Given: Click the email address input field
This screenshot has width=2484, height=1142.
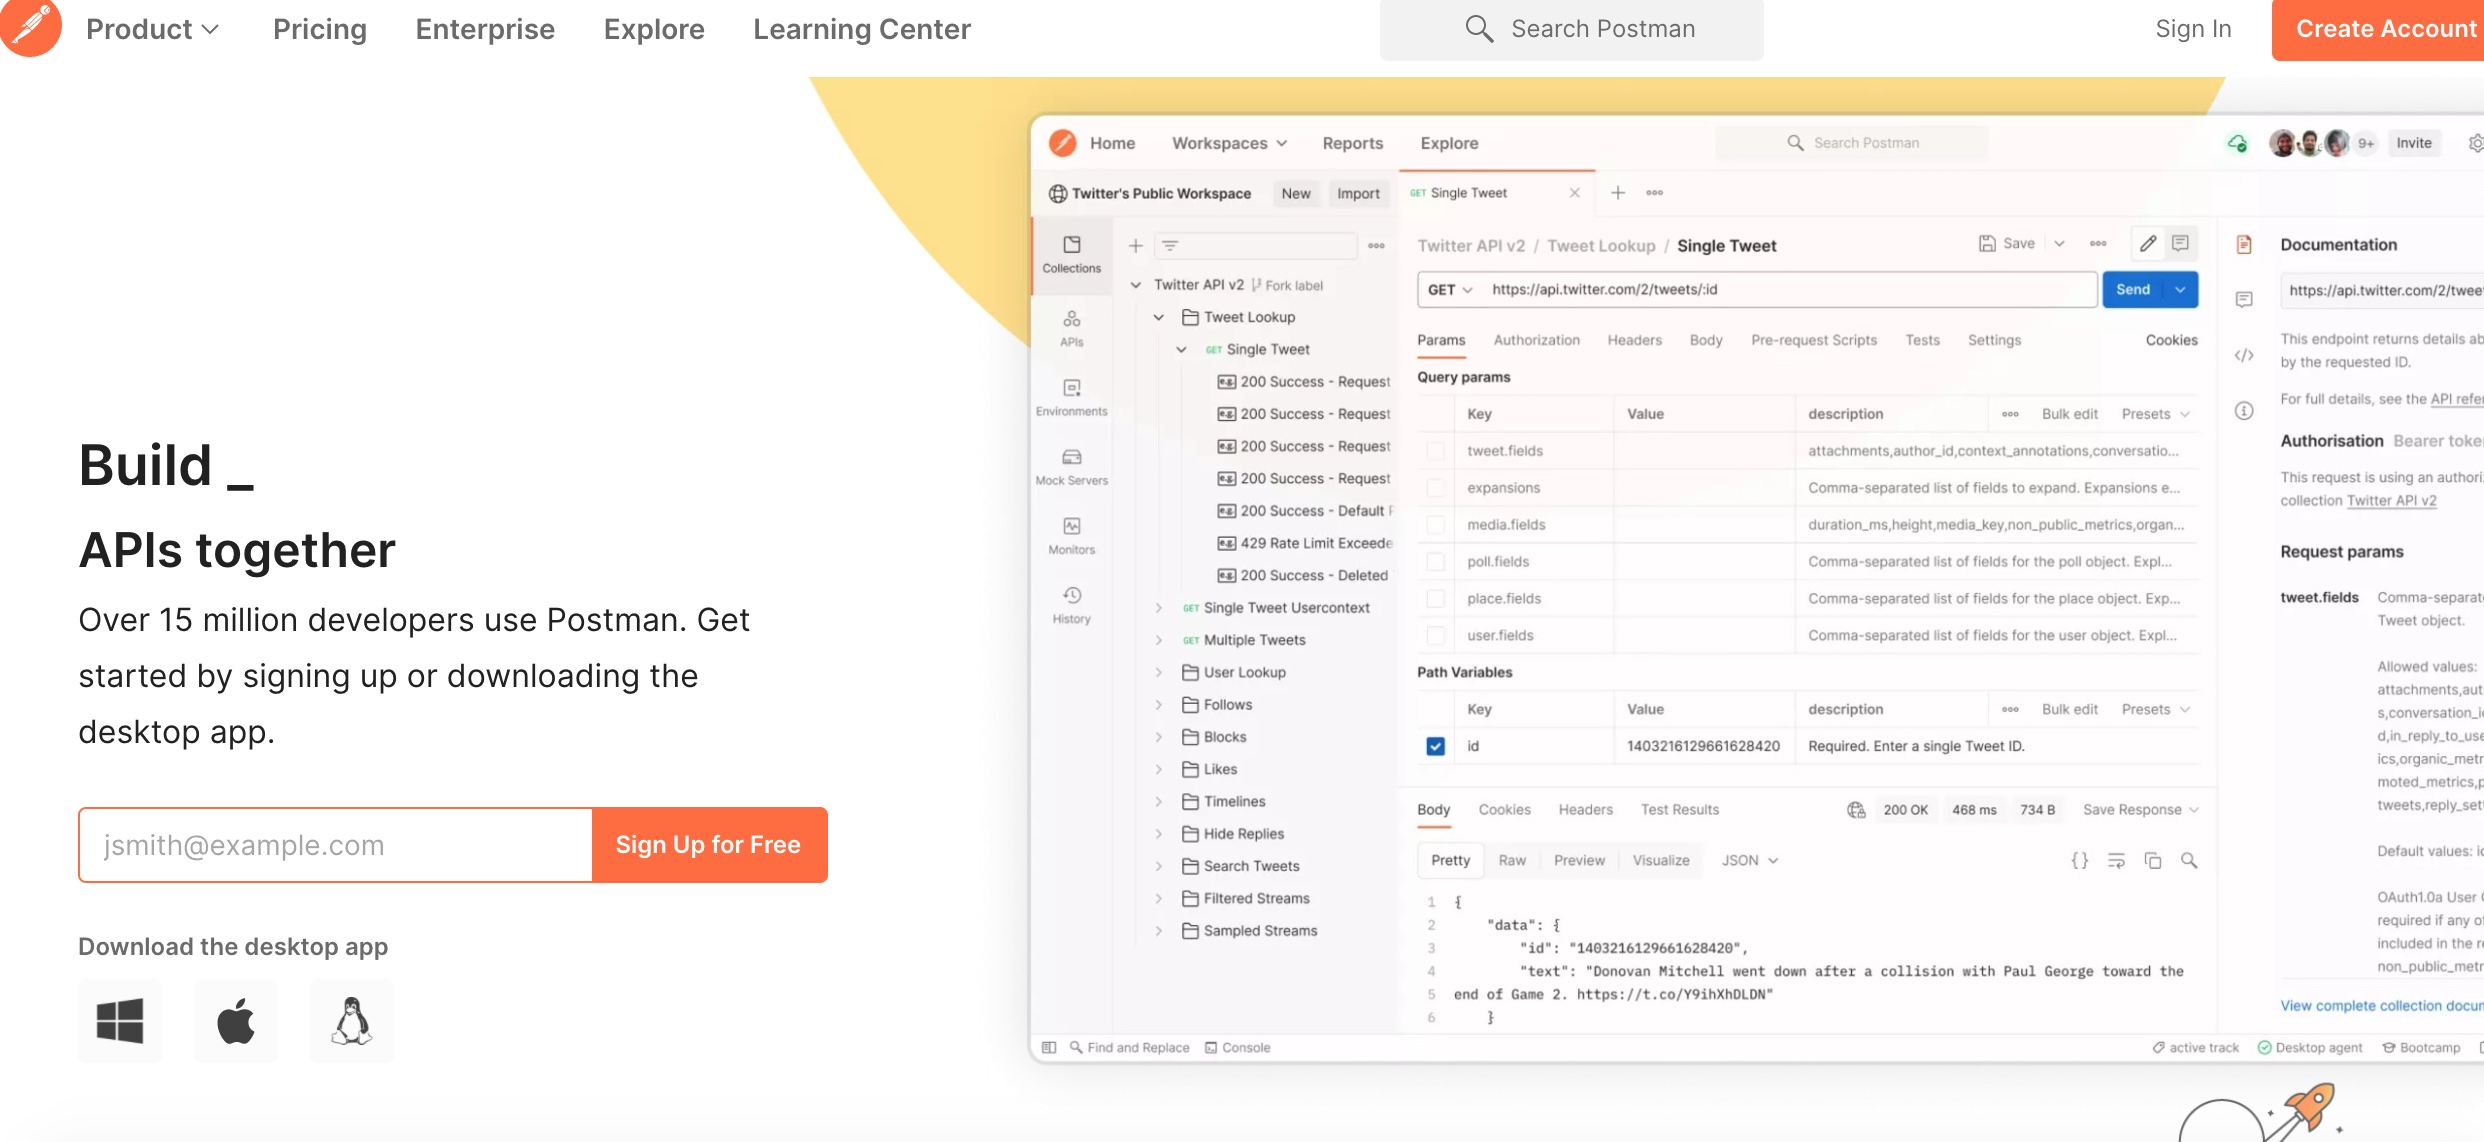Looking at the screenshot, I should pyautogui.click(x=336, y=845).
